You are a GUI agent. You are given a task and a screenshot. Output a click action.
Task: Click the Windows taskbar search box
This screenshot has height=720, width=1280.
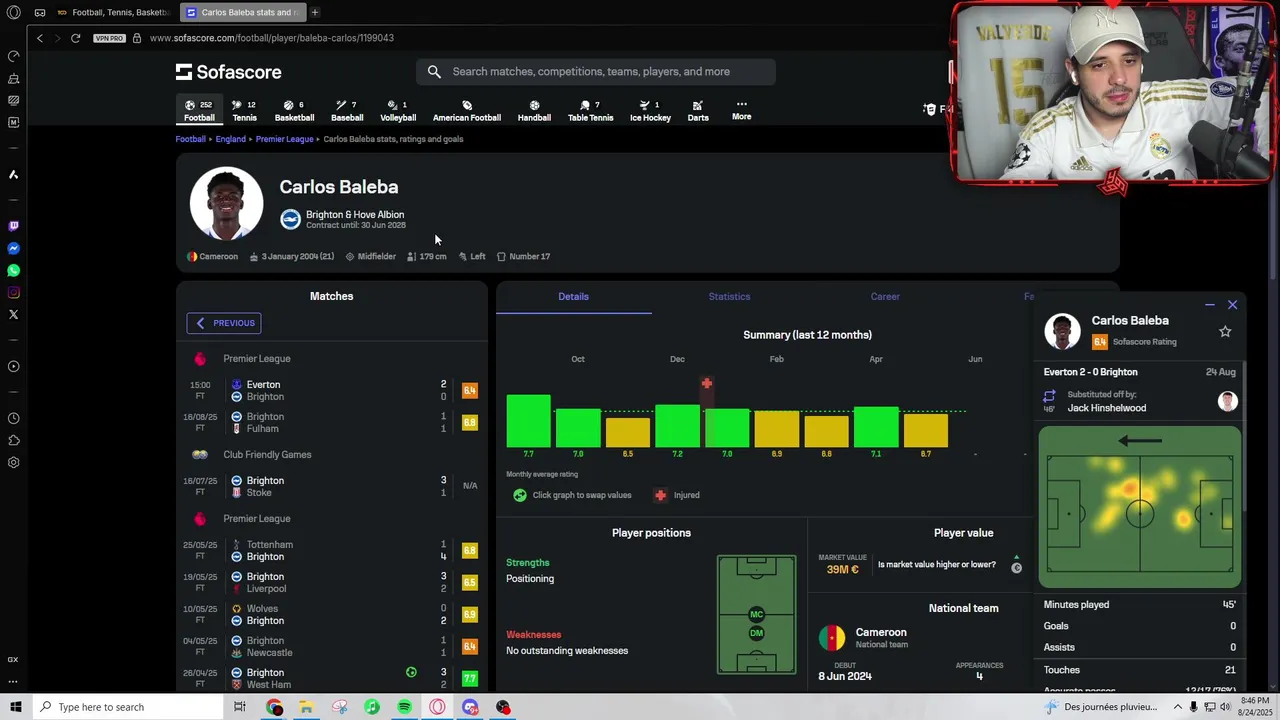pyautogui.click(x=127, y=707)
